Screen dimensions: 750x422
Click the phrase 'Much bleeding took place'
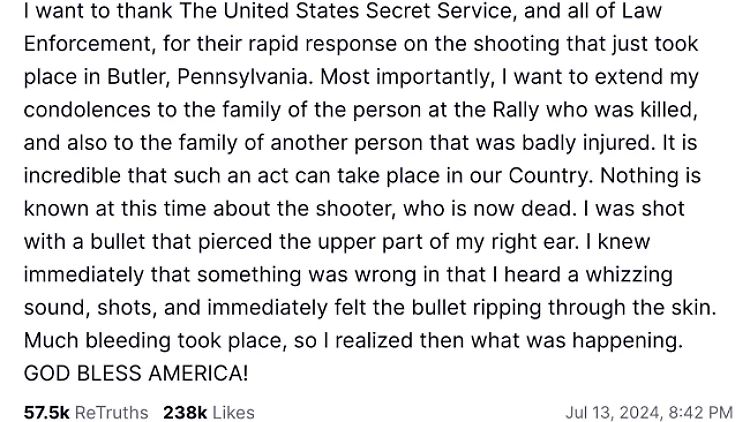coord(155,341)
